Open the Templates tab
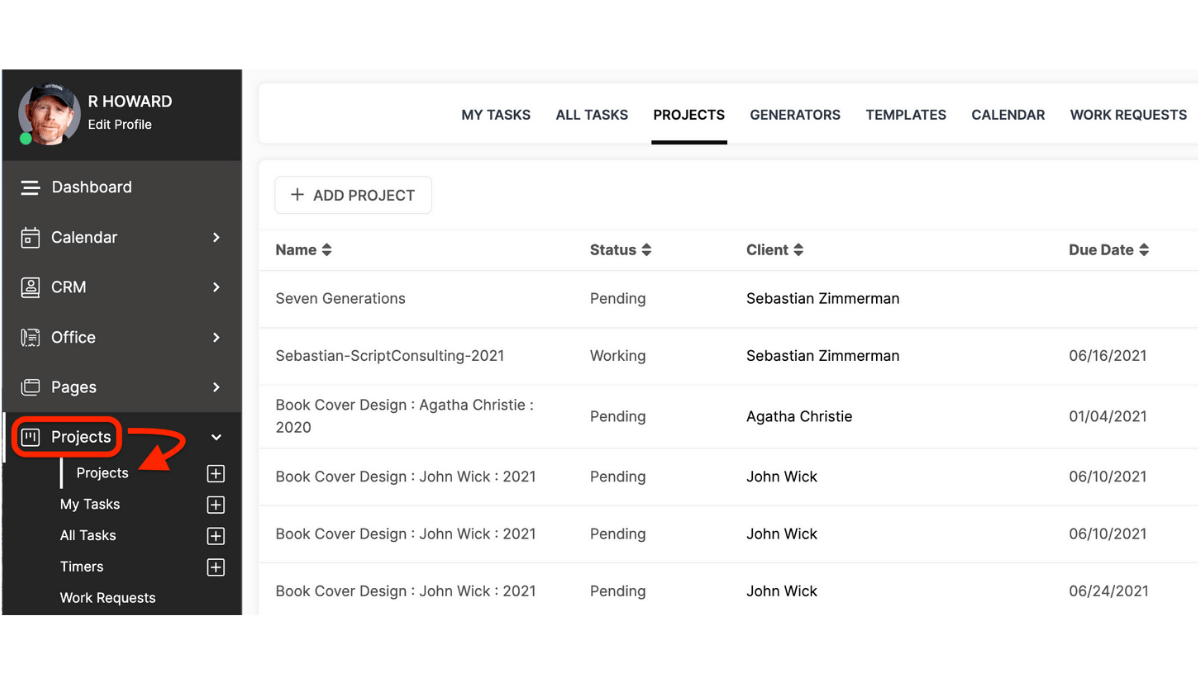The height and width of the screenshot is (685, 1200). 905,114
